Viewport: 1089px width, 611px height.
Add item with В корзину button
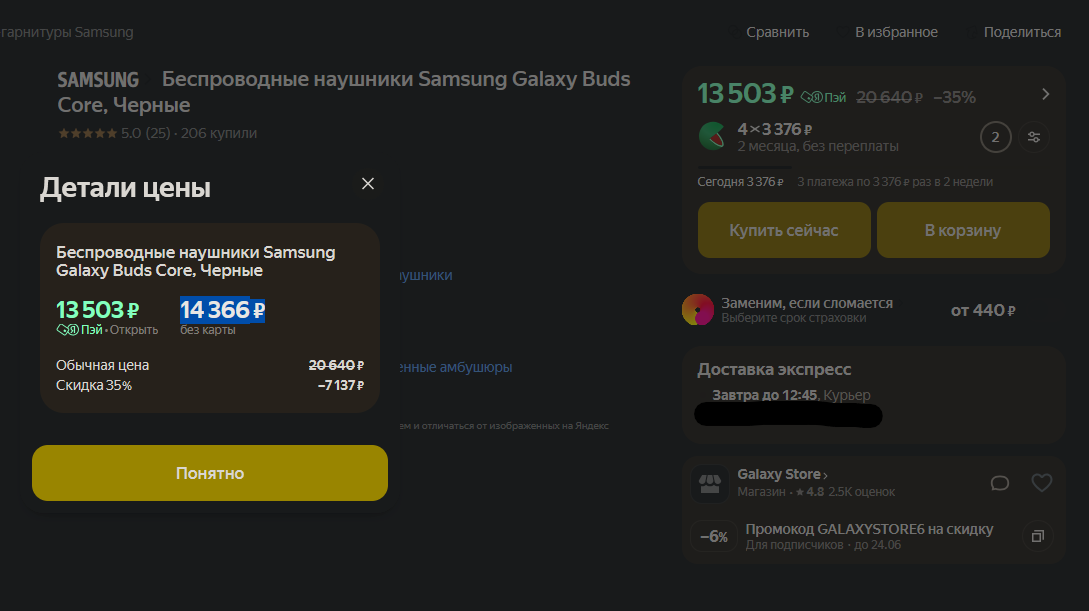coord(962,230)
